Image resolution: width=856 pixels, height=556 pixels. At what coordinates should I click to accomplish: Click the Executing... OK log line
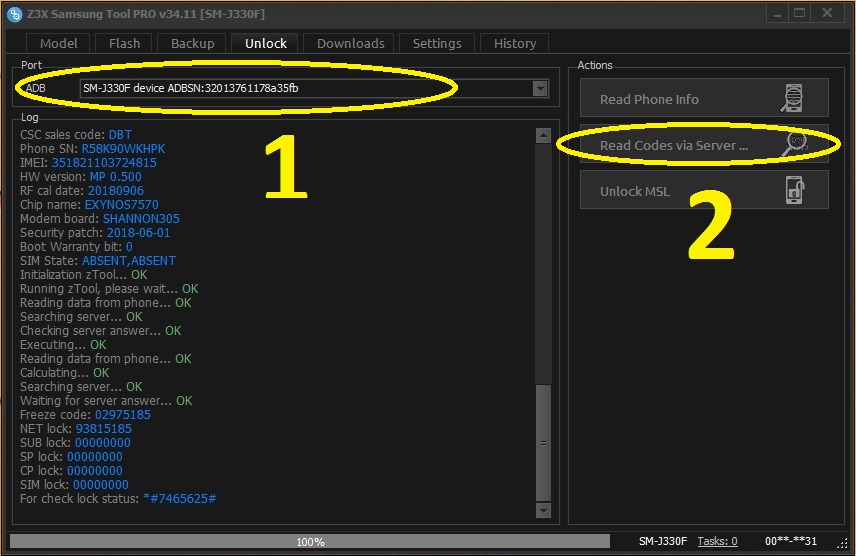pos(63,345)
